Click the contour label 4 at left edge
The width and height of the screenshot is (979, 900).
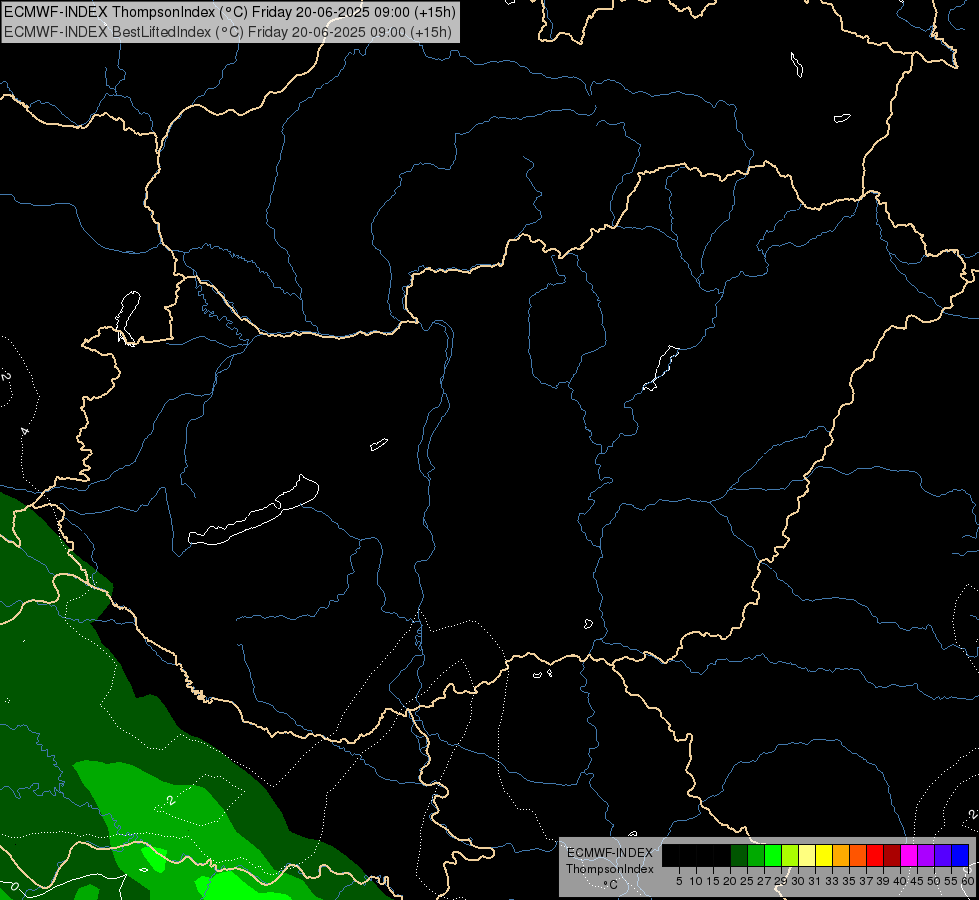point(24,431)
